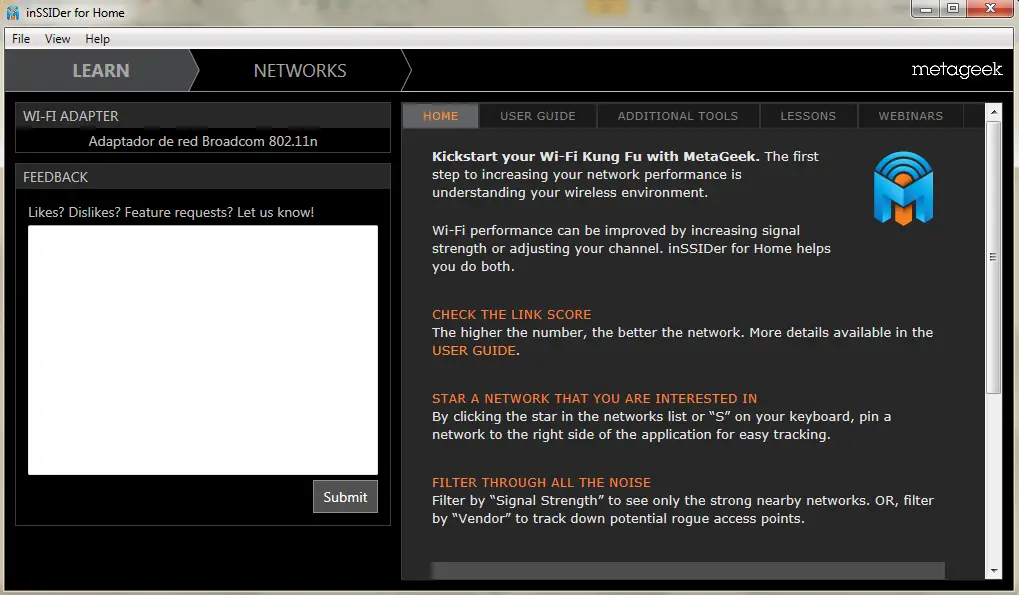Click the metageek brand logo

click(x=957, y=70)
